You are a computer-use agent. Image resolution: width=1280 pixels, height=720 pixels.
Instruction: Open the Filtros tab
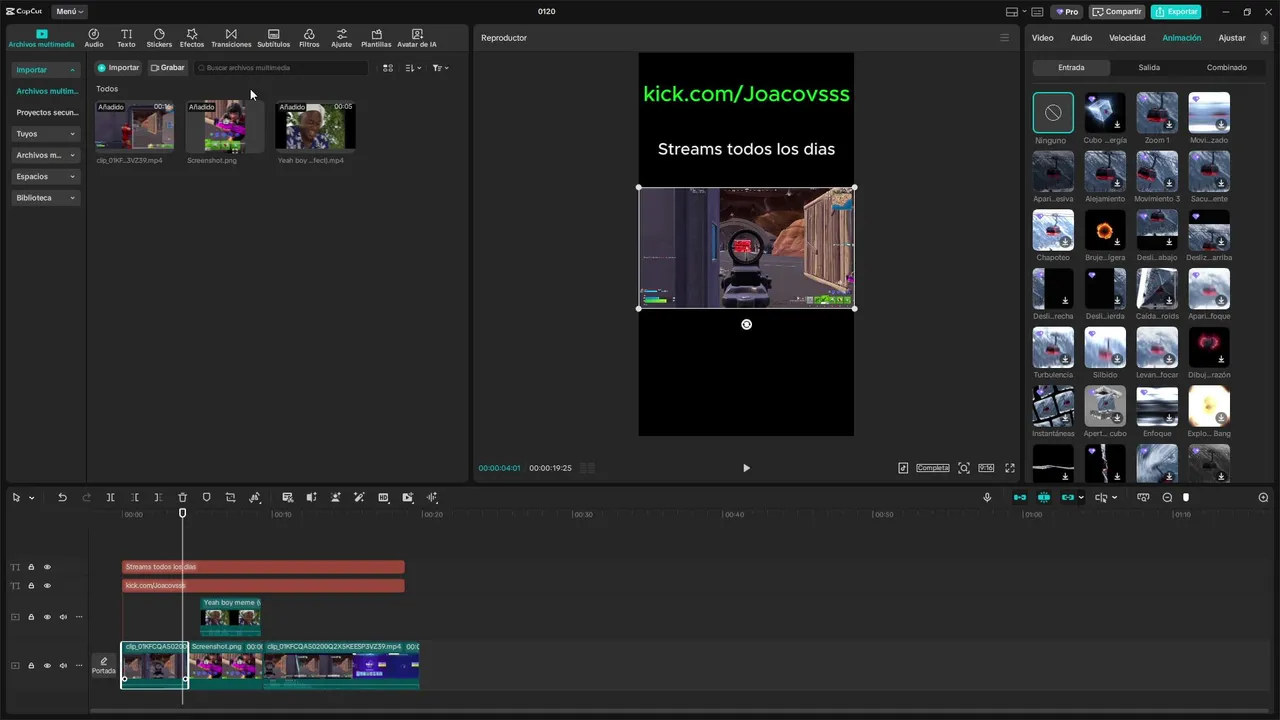coord(309,38)
